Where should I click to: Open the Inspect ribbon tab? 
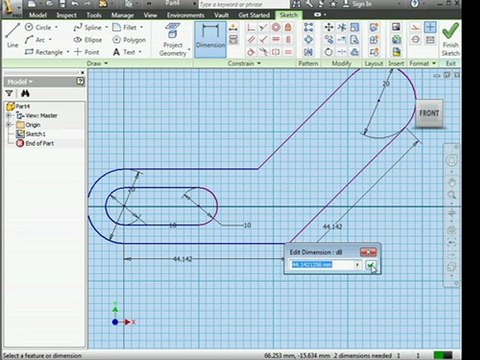(x=66, y=15)
